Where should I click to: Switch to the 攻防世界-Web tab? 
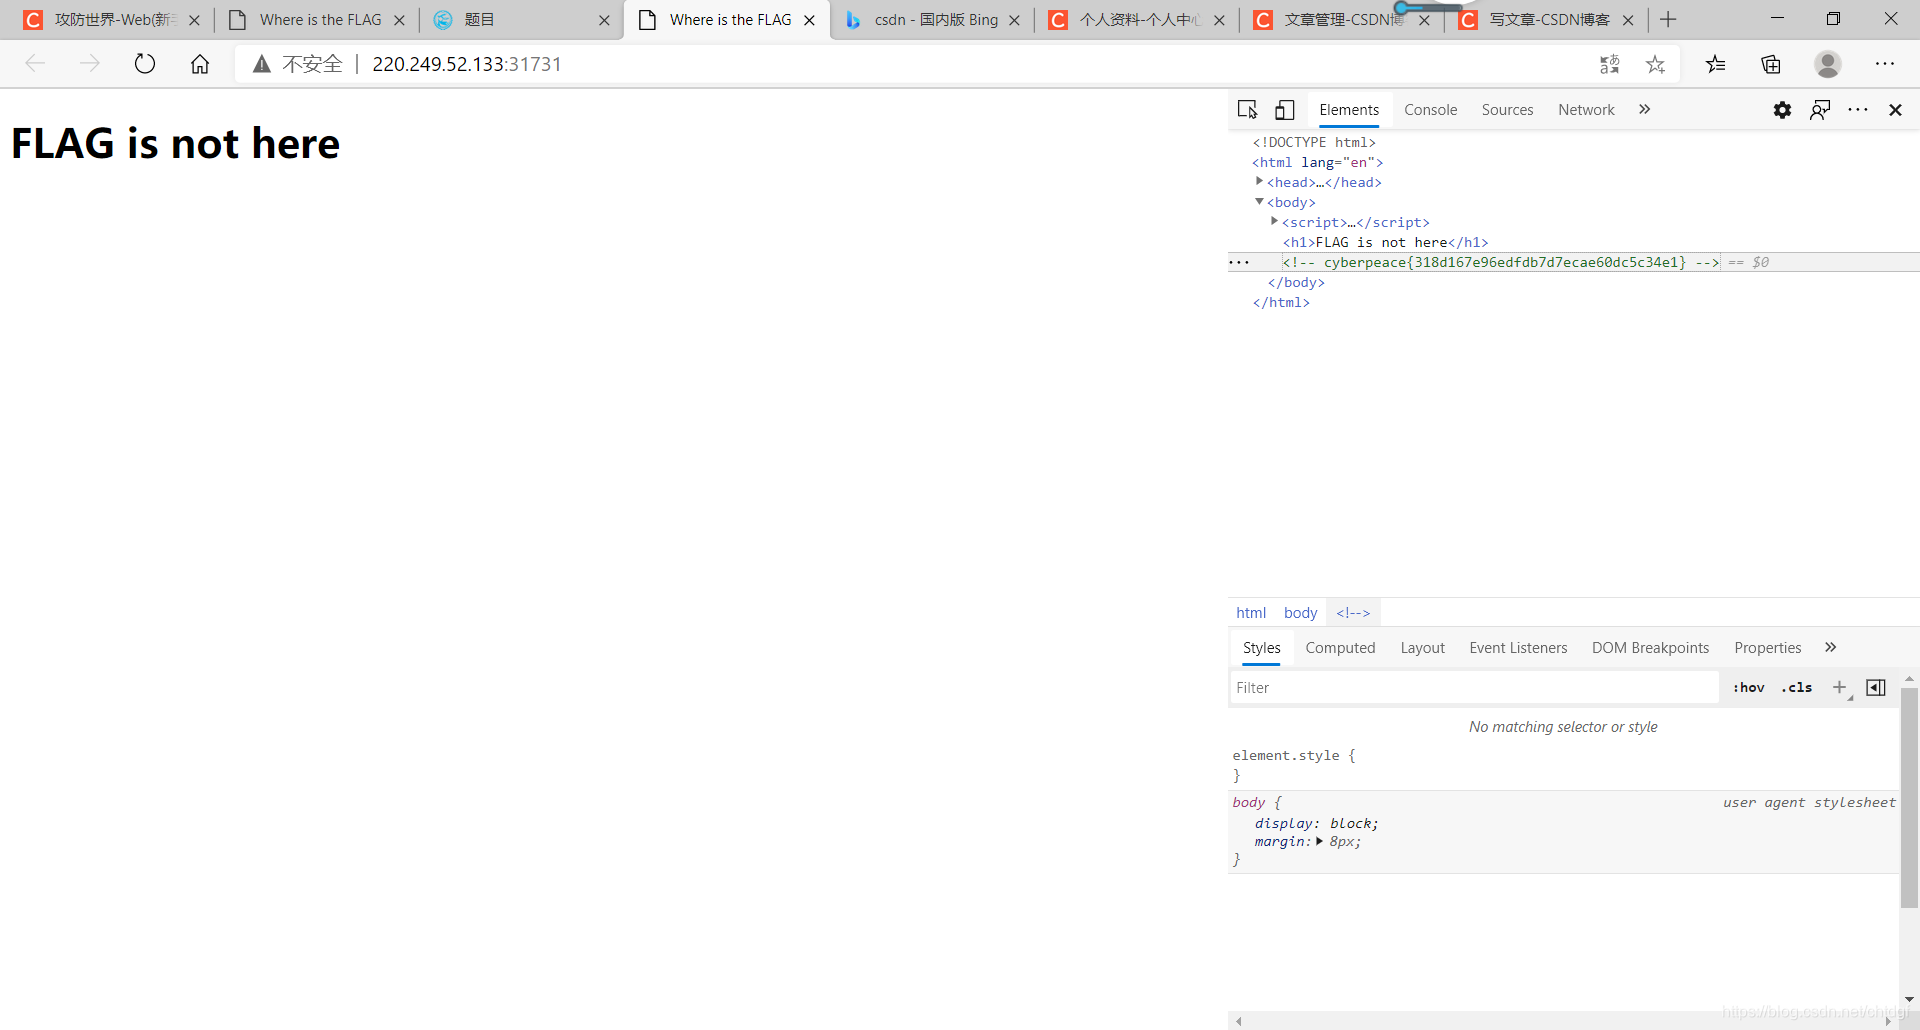pyautogui.click(x=111, y=20)
